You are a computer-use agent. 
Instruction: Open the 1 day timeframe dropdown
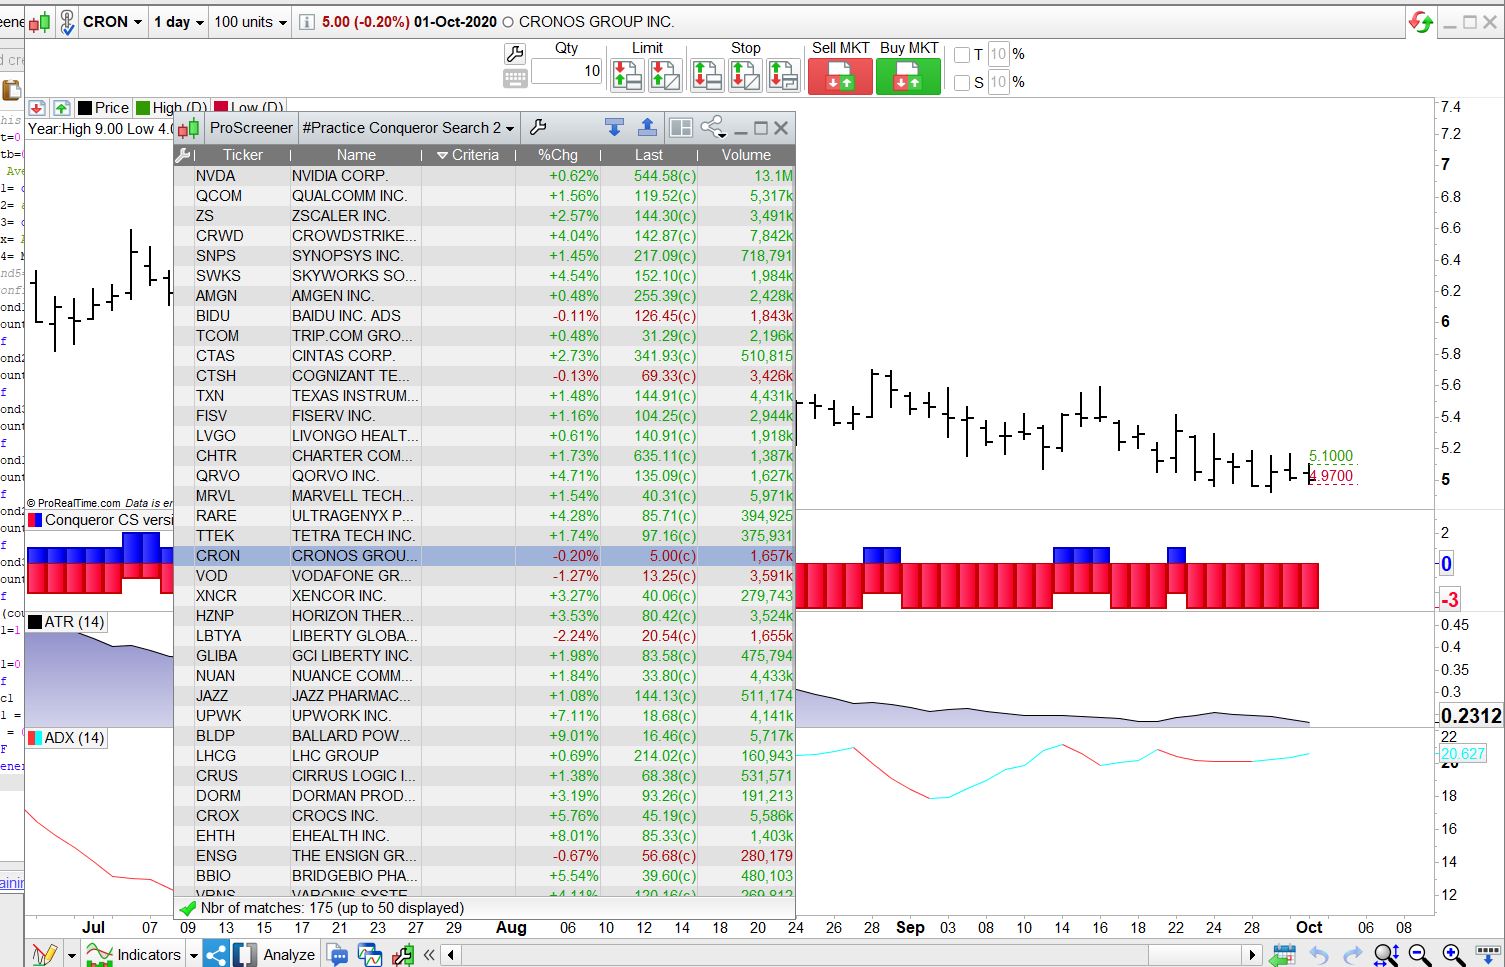pos(179,22)
